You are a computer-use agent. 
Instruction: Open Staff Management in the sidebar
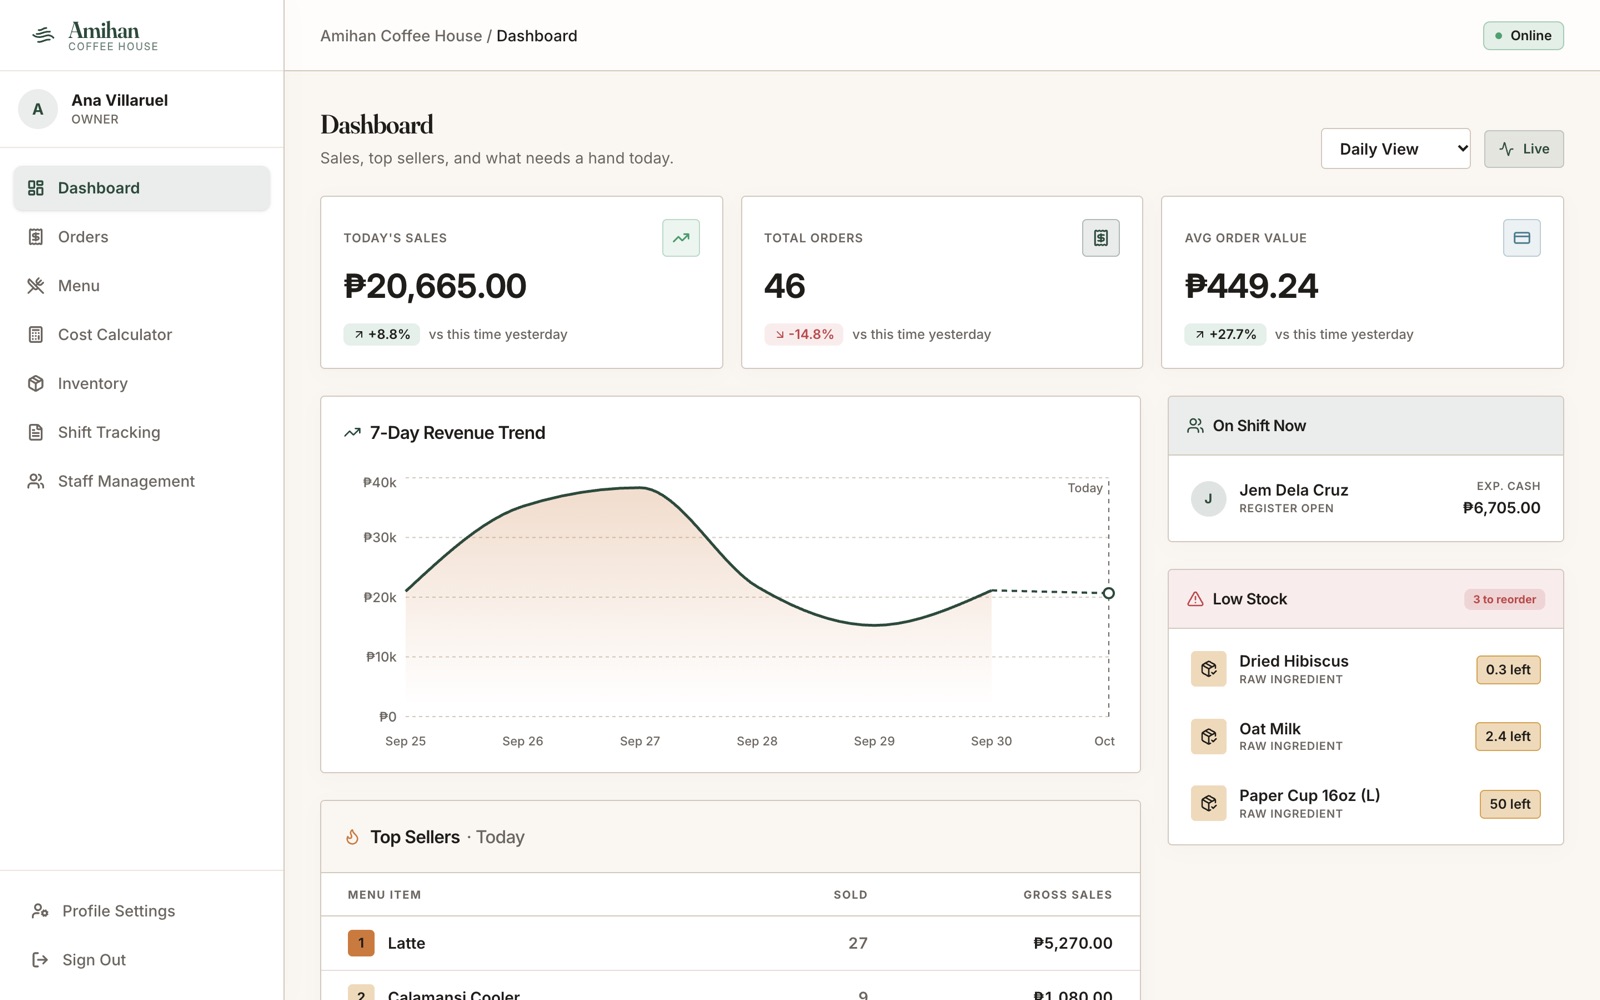tap(142, 481)
